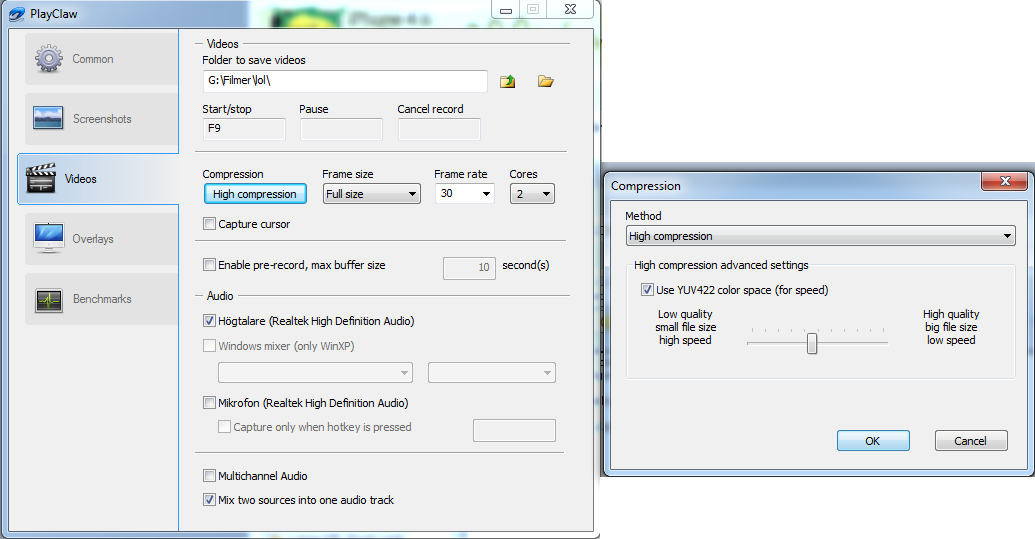
Task: Switch to the Videos tab
Action: coord(98,179)
